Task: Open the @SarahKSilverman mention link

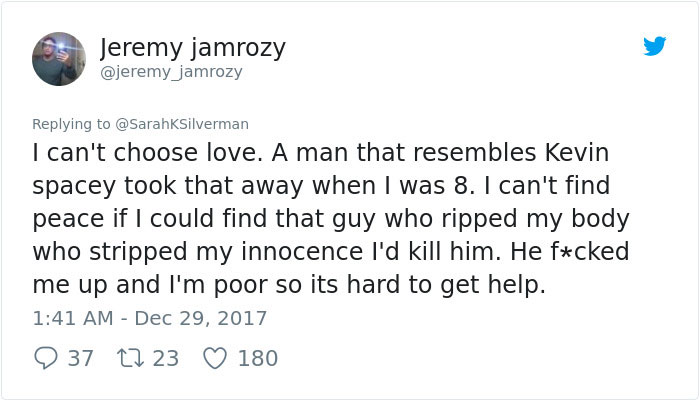Action: point(183,124)
